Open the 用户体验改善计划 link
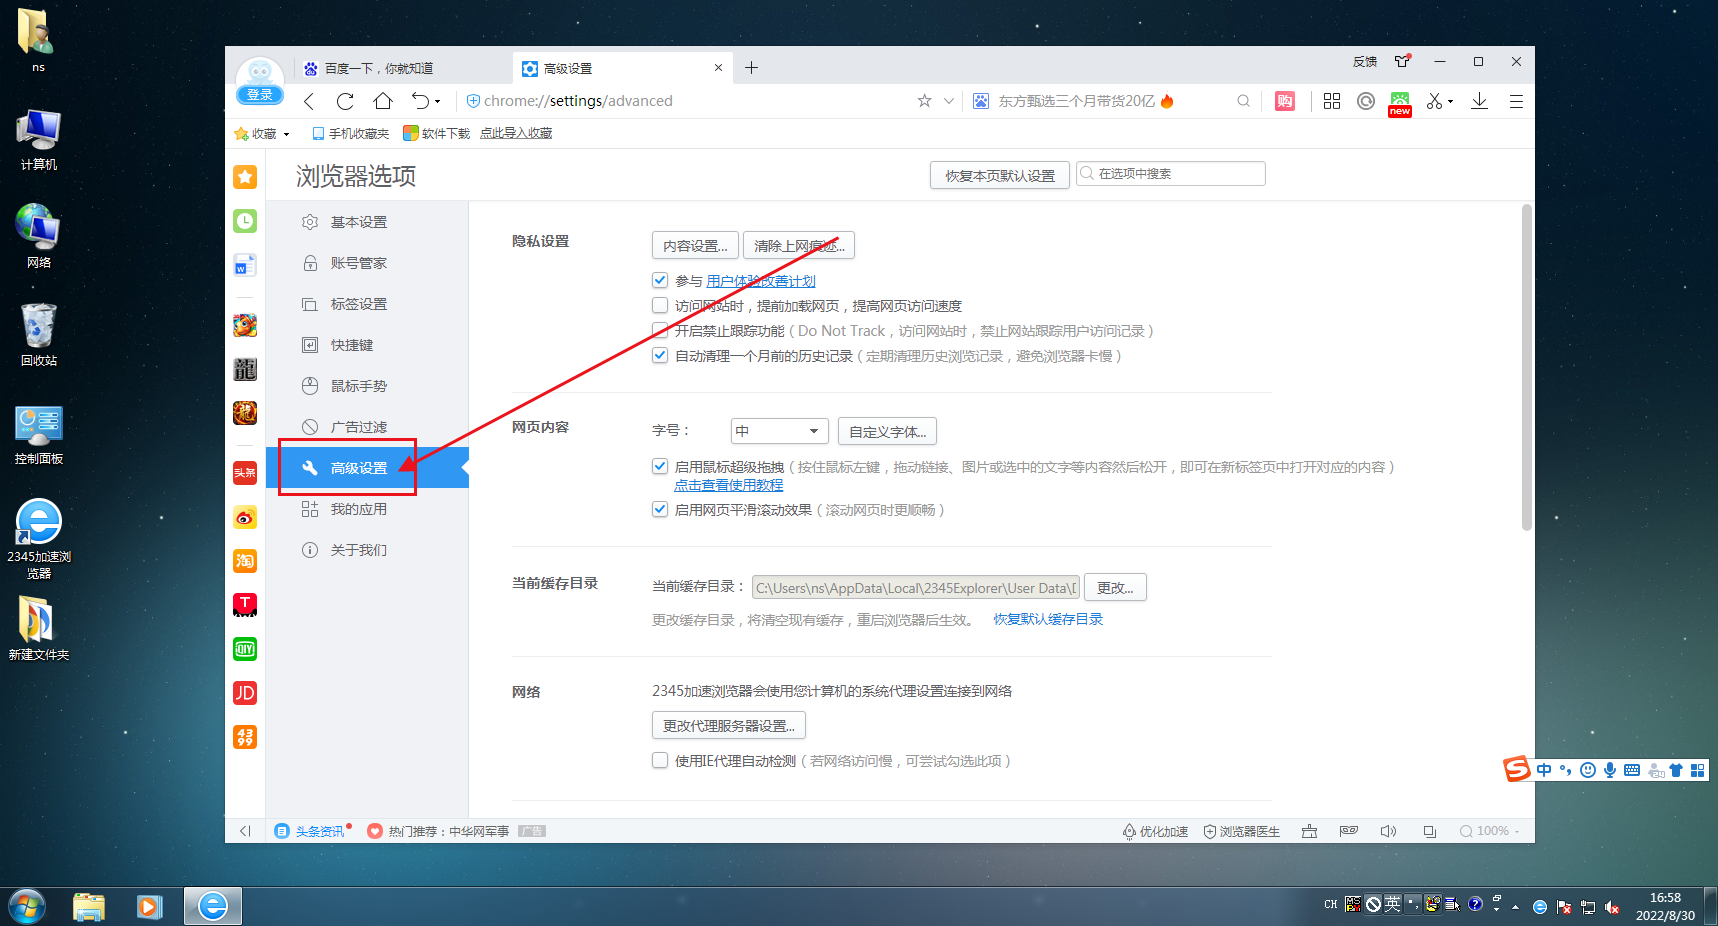The image size is (1718, 926). (761, 281)
